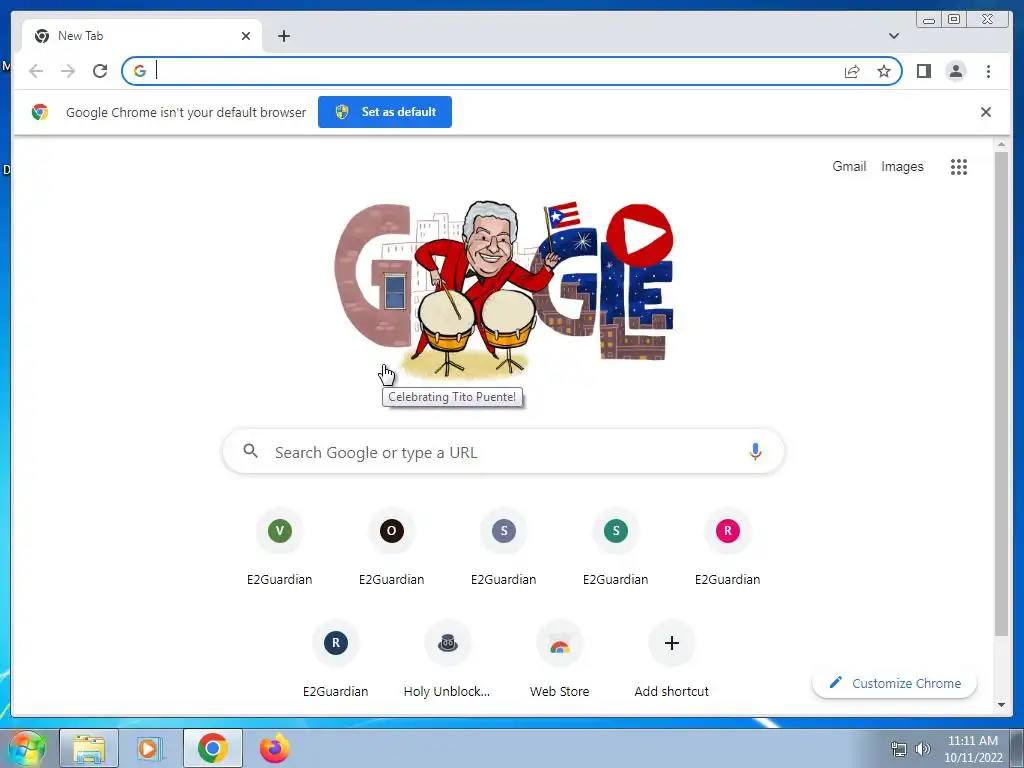Click the Customize Chrome button
This screenshot has width=1024, height=768.
pos(895,683)
